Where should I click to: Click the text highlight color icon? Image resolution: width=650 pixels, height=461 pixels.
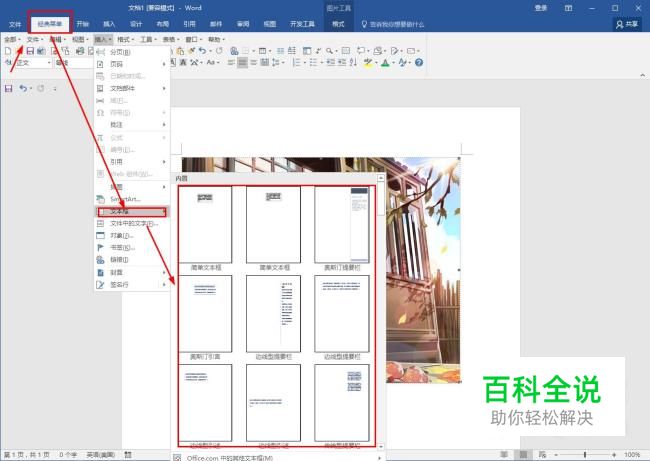pos(367,63)
